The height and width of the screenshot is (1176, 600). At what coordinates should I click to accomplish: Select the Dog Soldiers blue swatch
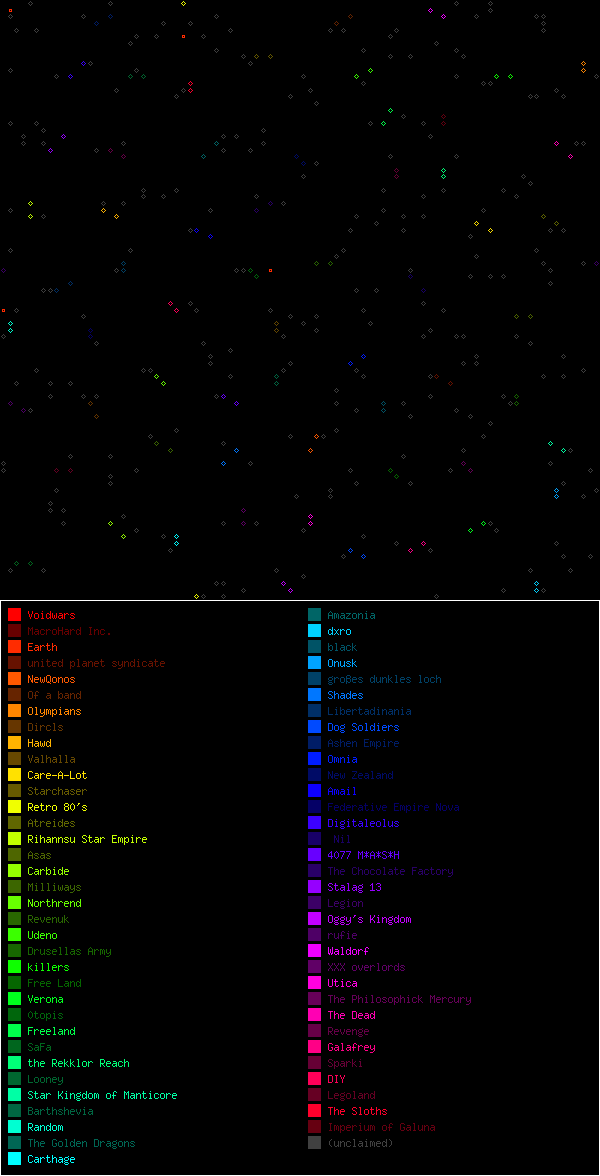click(314, 727)
